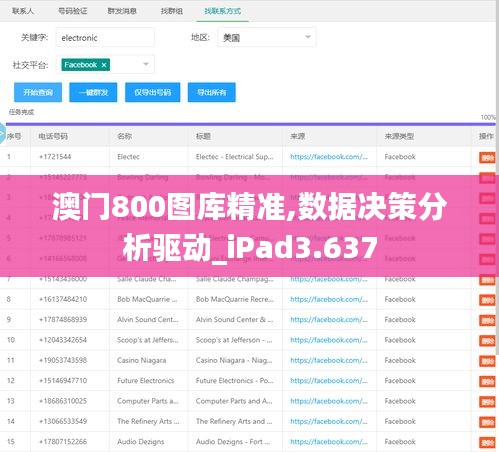Go to the 群发消息 tab

click(x=122, y=11)
